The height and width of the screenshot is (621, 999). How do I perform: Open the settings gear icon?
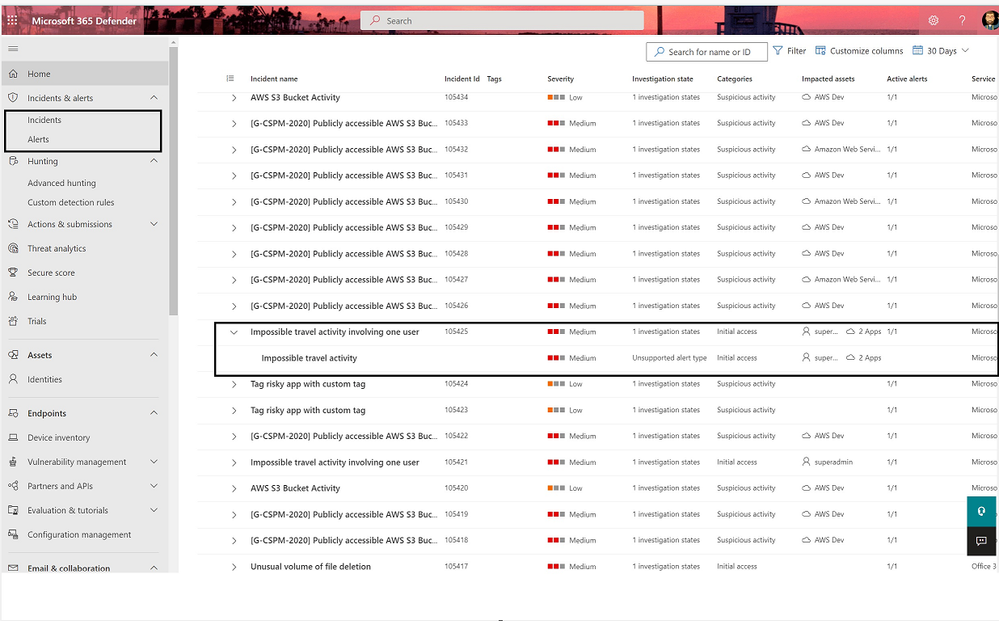[x=933, y=20]
